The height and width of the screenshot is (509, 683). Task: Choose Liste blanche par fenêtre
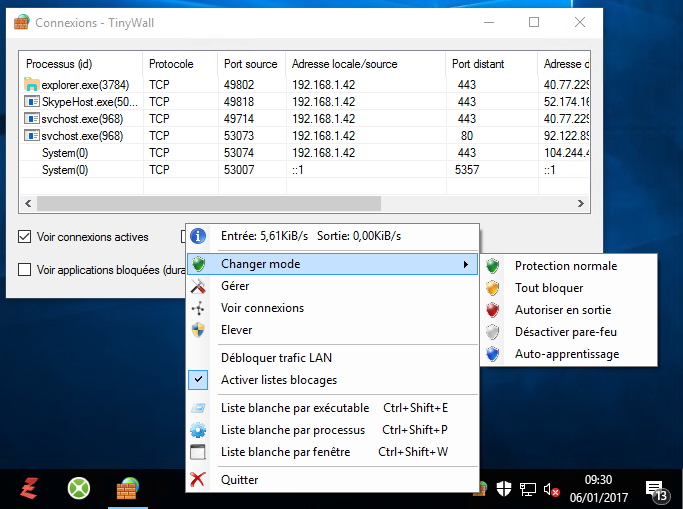[x=333, y=452]
